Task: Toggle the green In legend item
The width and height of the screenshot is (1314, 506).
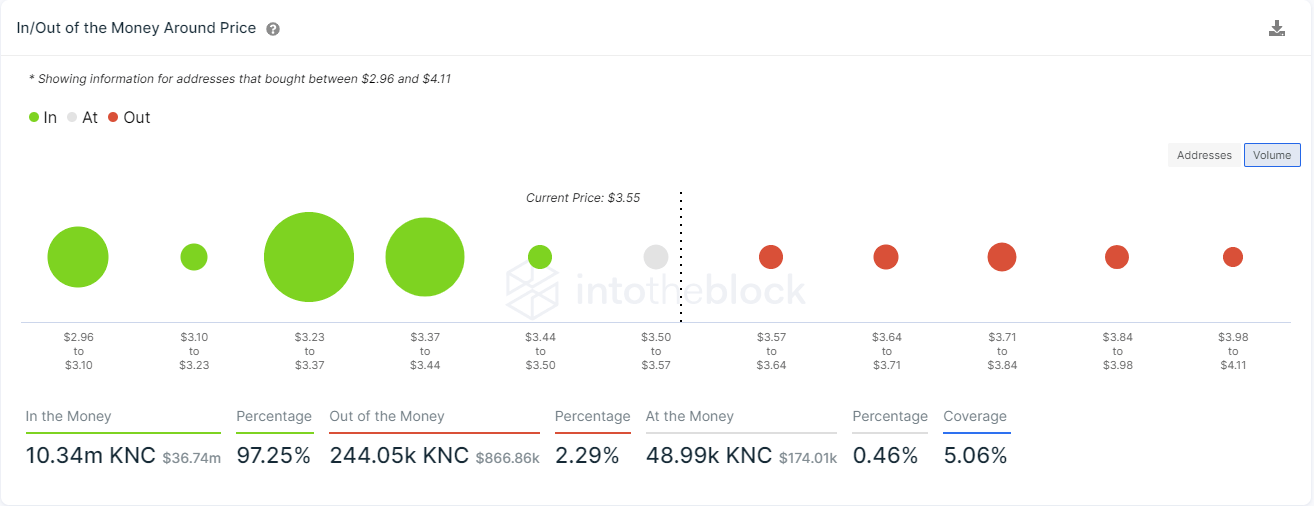Action: pos(43,117)
